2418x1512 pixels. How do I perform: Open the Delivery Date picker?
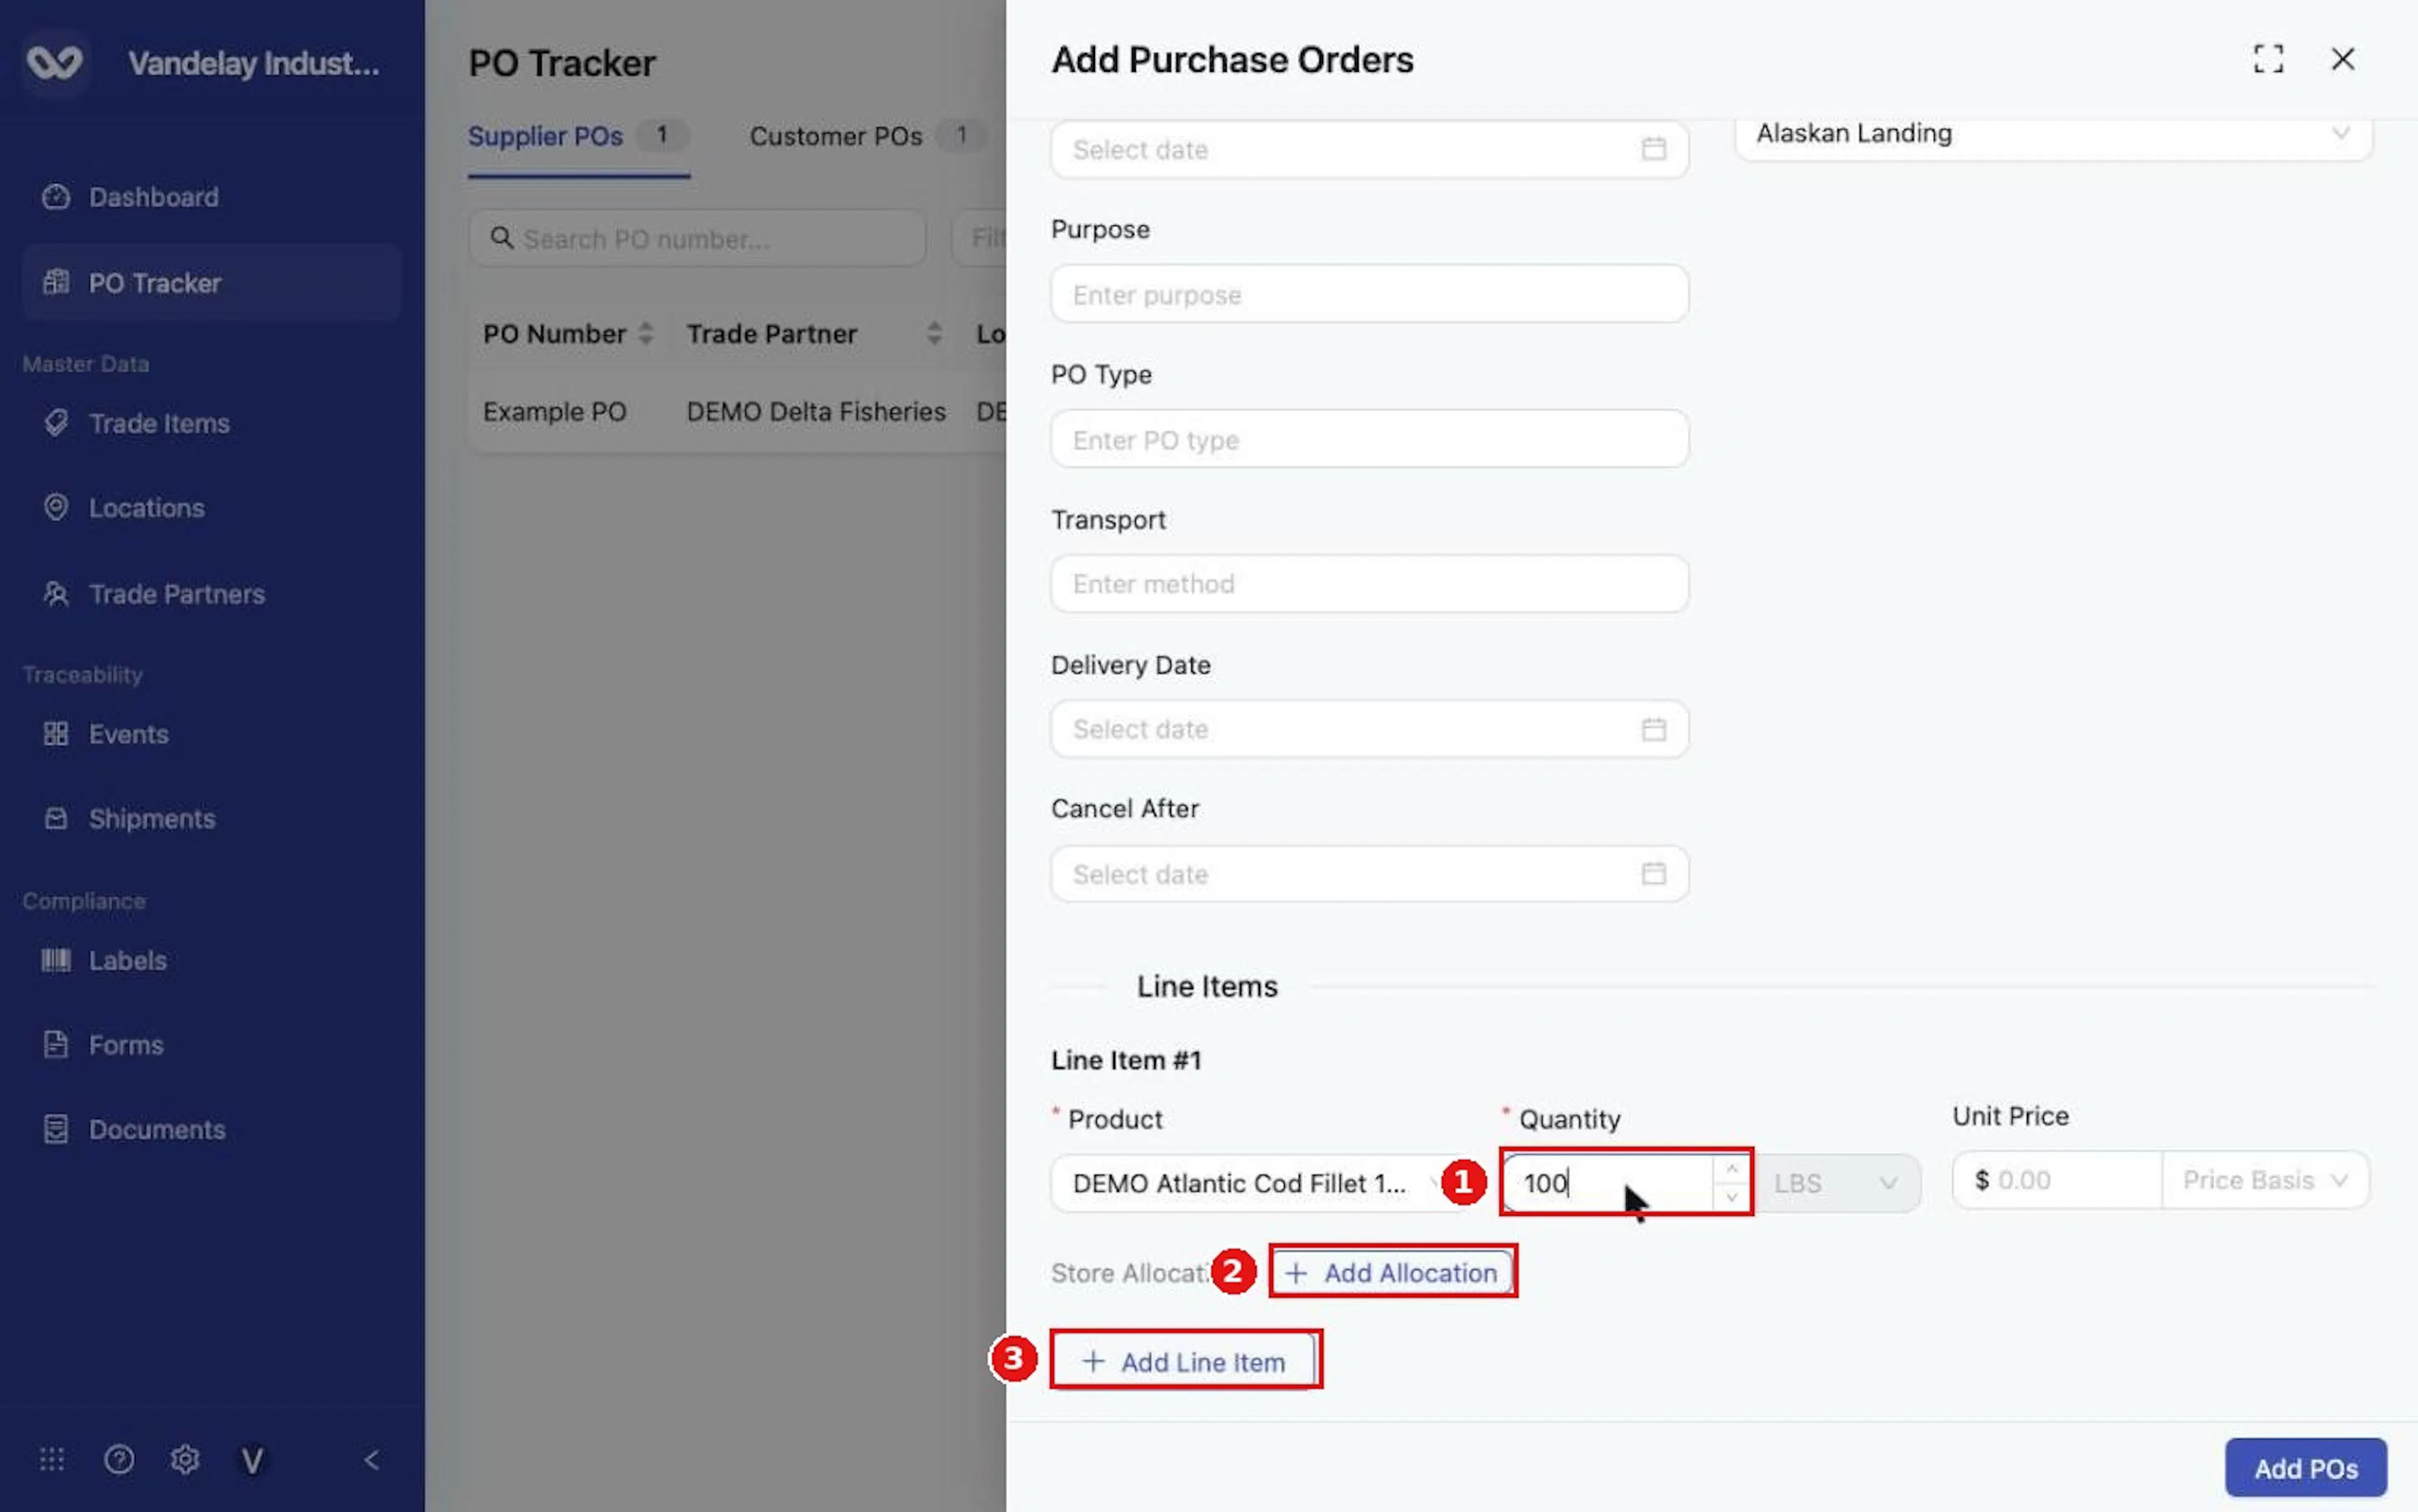tap(1369, 729)
